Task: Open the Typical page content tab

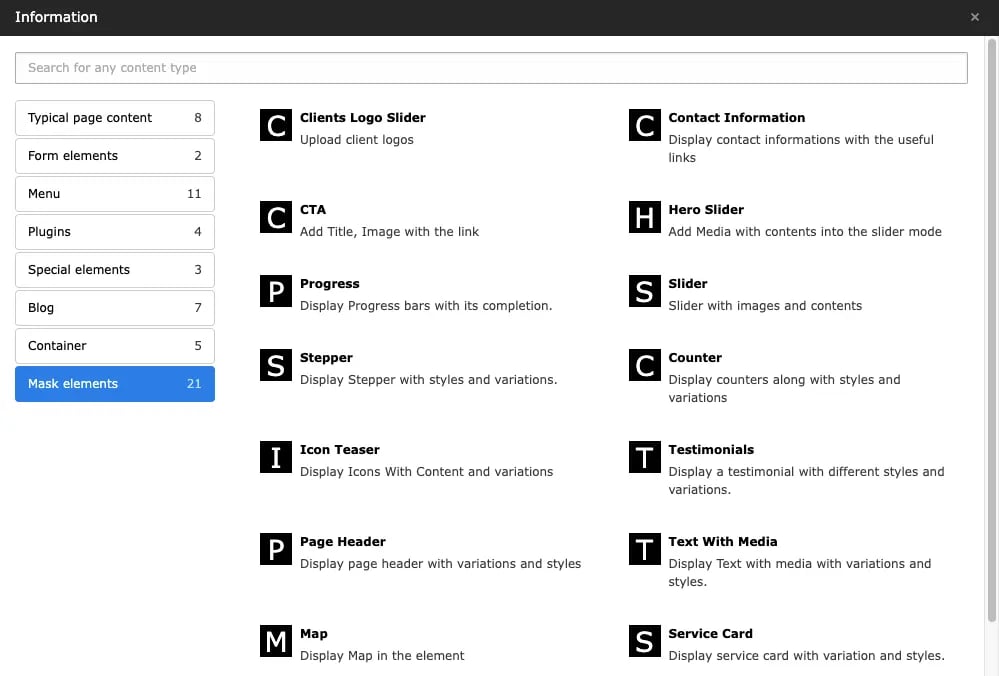Action: click(x=115, y=118)
